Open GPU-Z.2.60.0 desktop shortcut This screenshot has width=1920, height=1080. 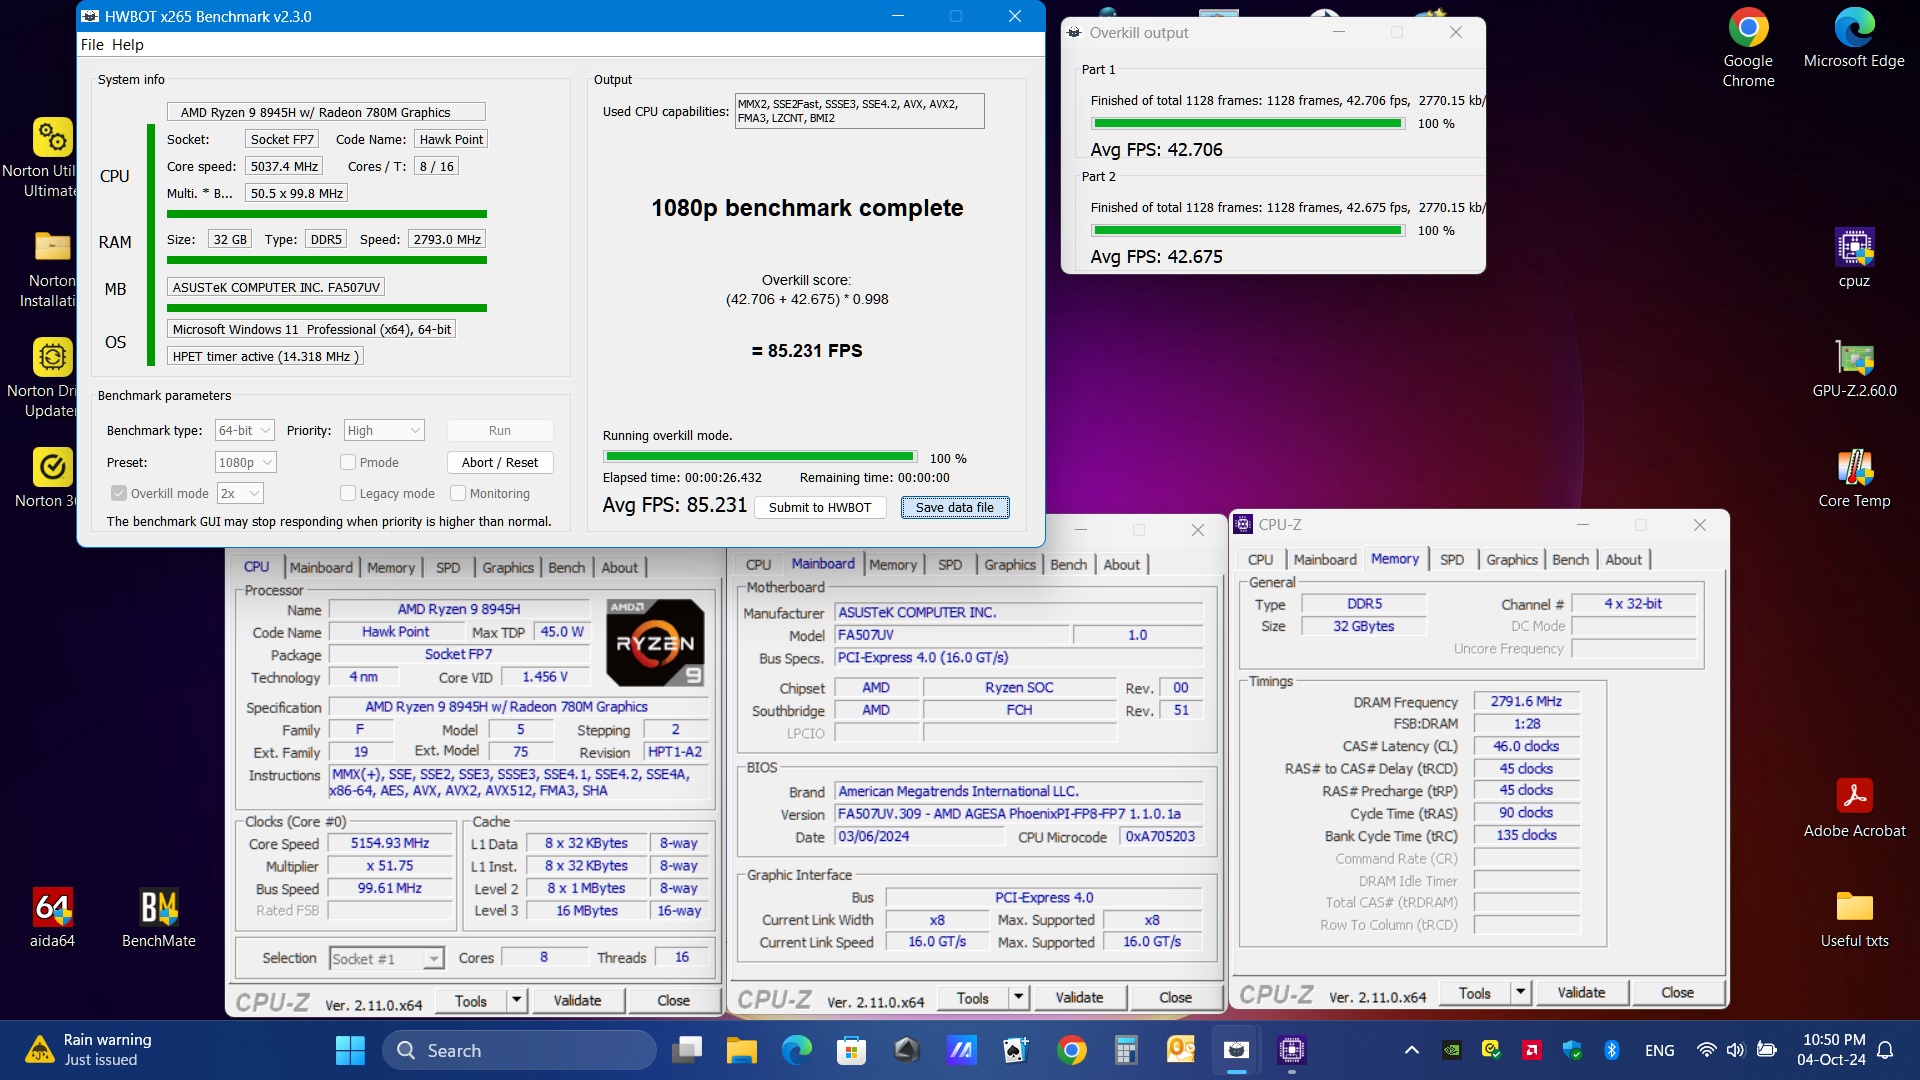tap(1854, 368)
